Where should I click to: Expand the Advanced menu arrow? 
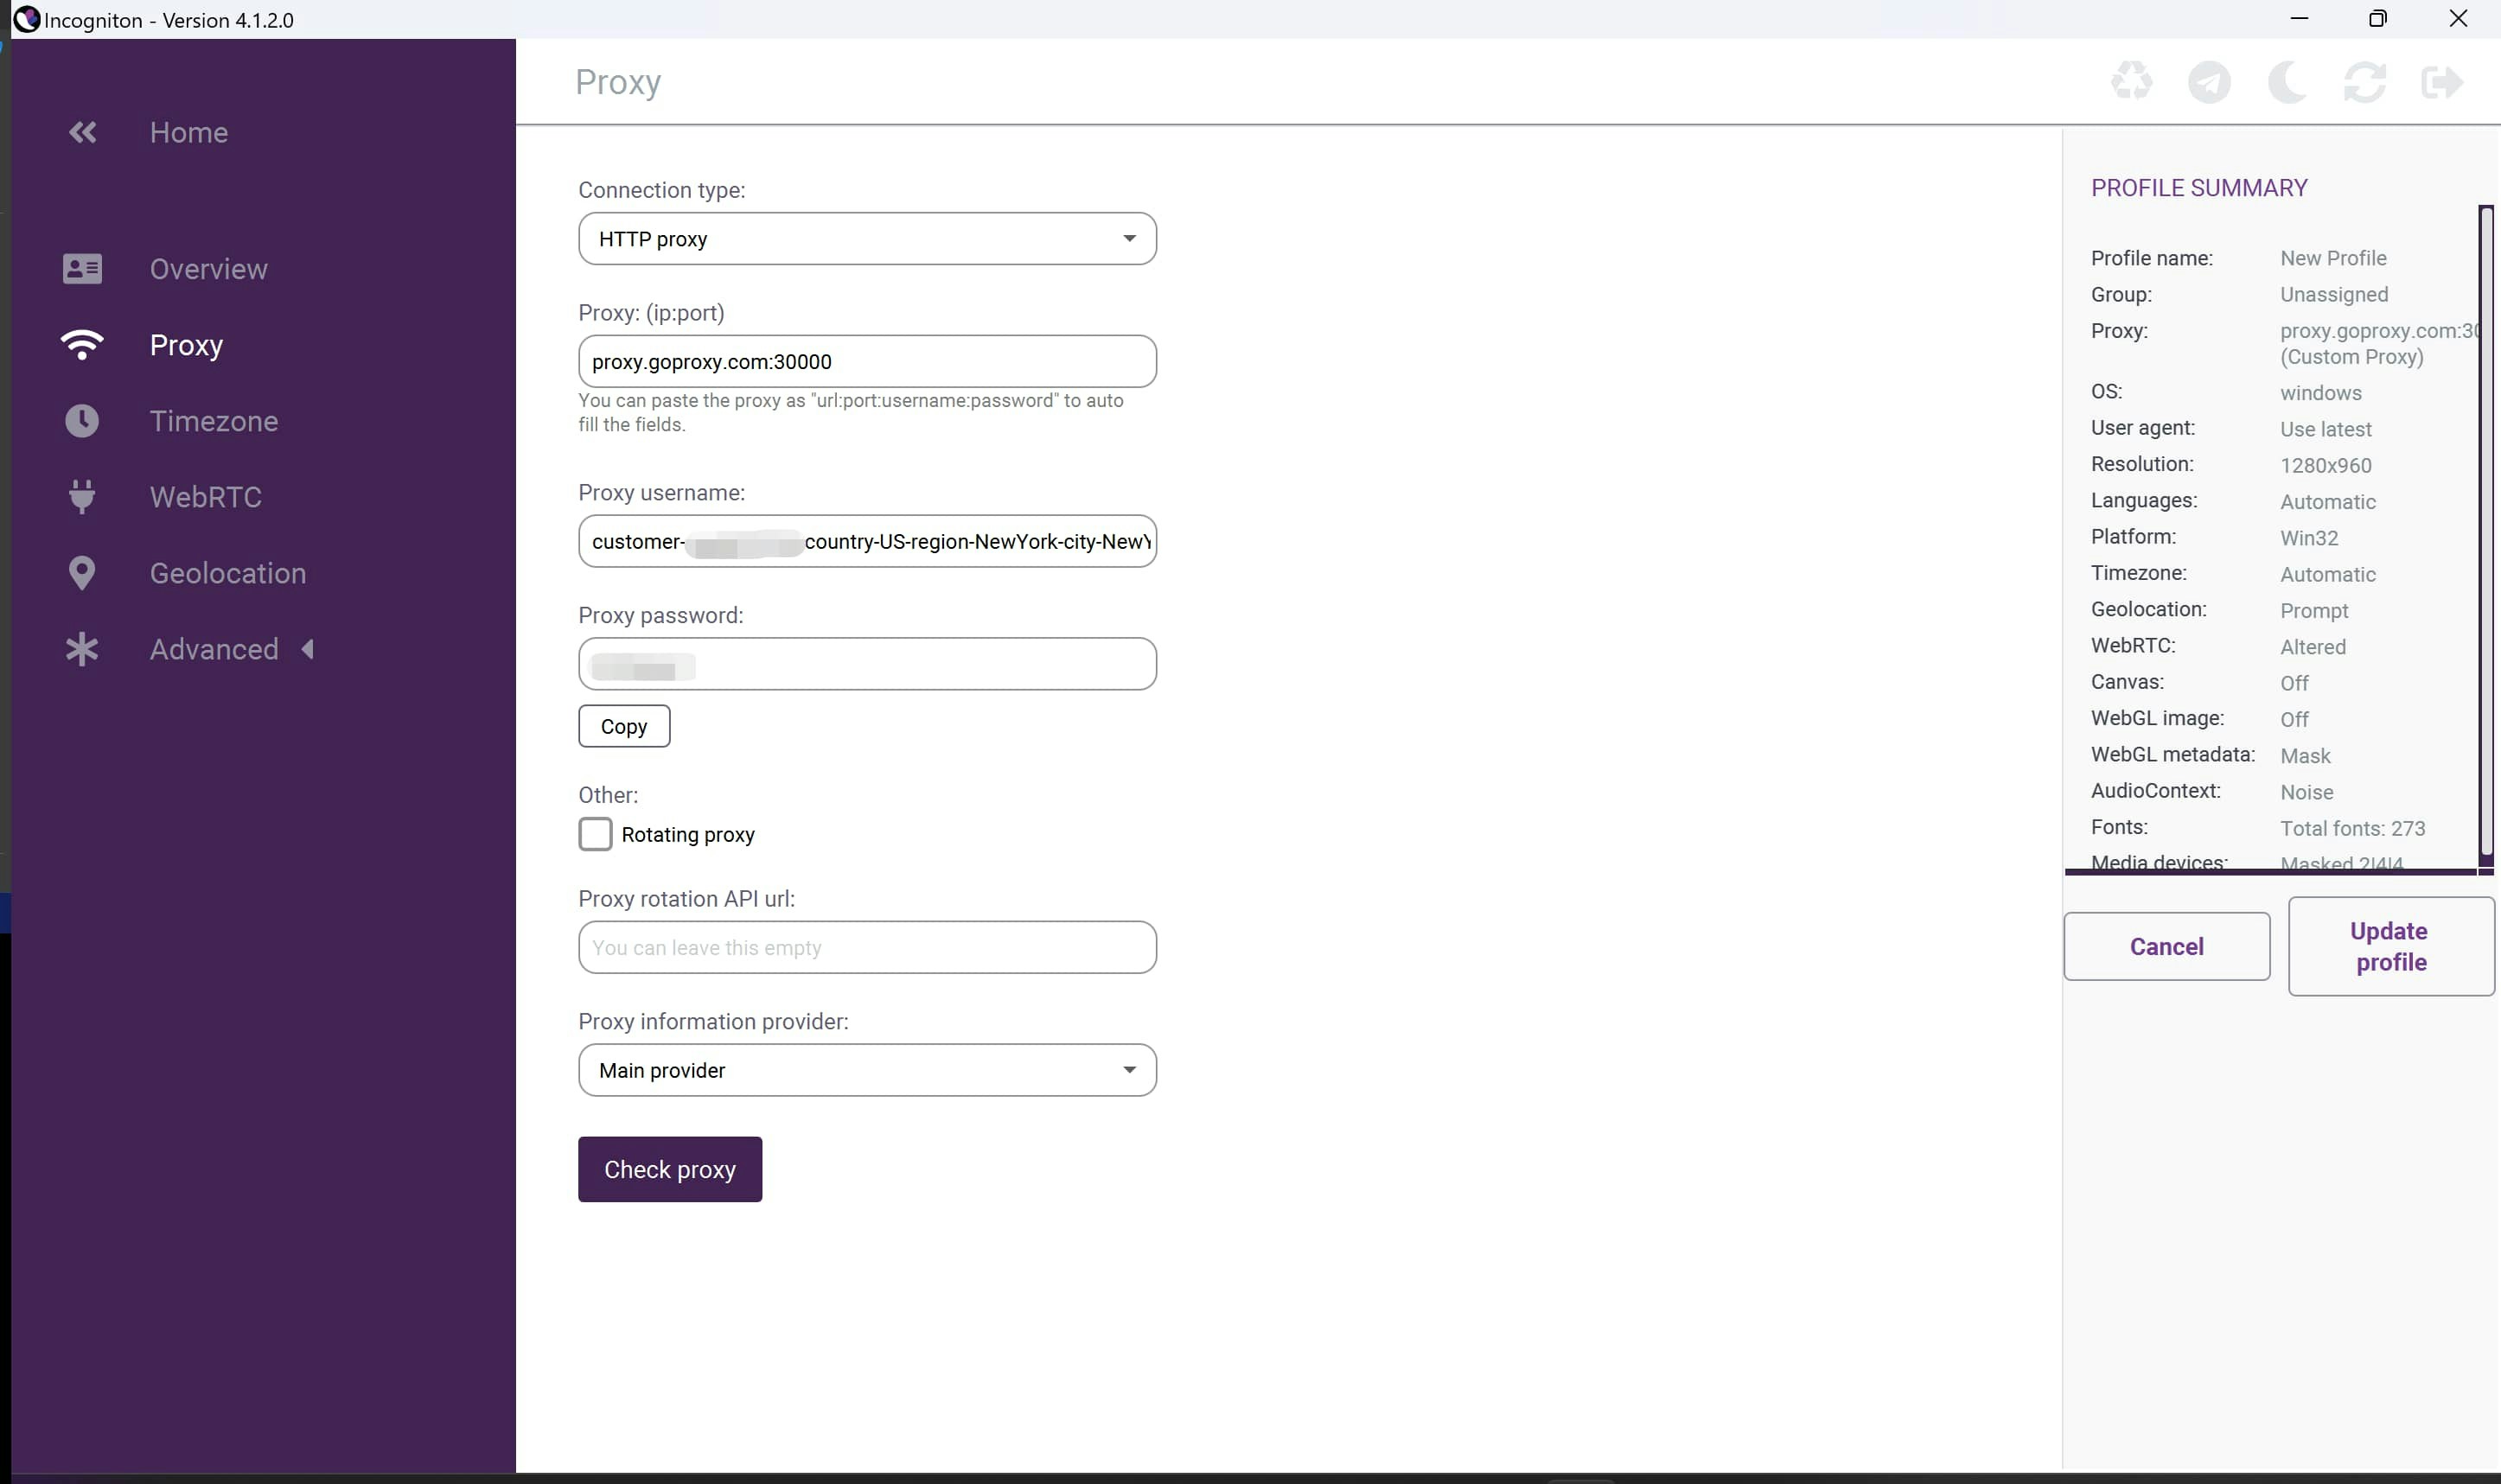tap(308, 649)
